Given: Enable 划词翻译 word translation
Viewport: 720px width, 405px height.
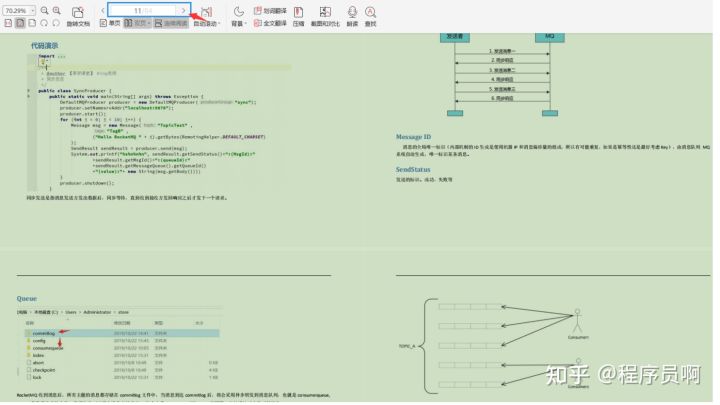Looking at the screenshot, I should tap(270, 11).
